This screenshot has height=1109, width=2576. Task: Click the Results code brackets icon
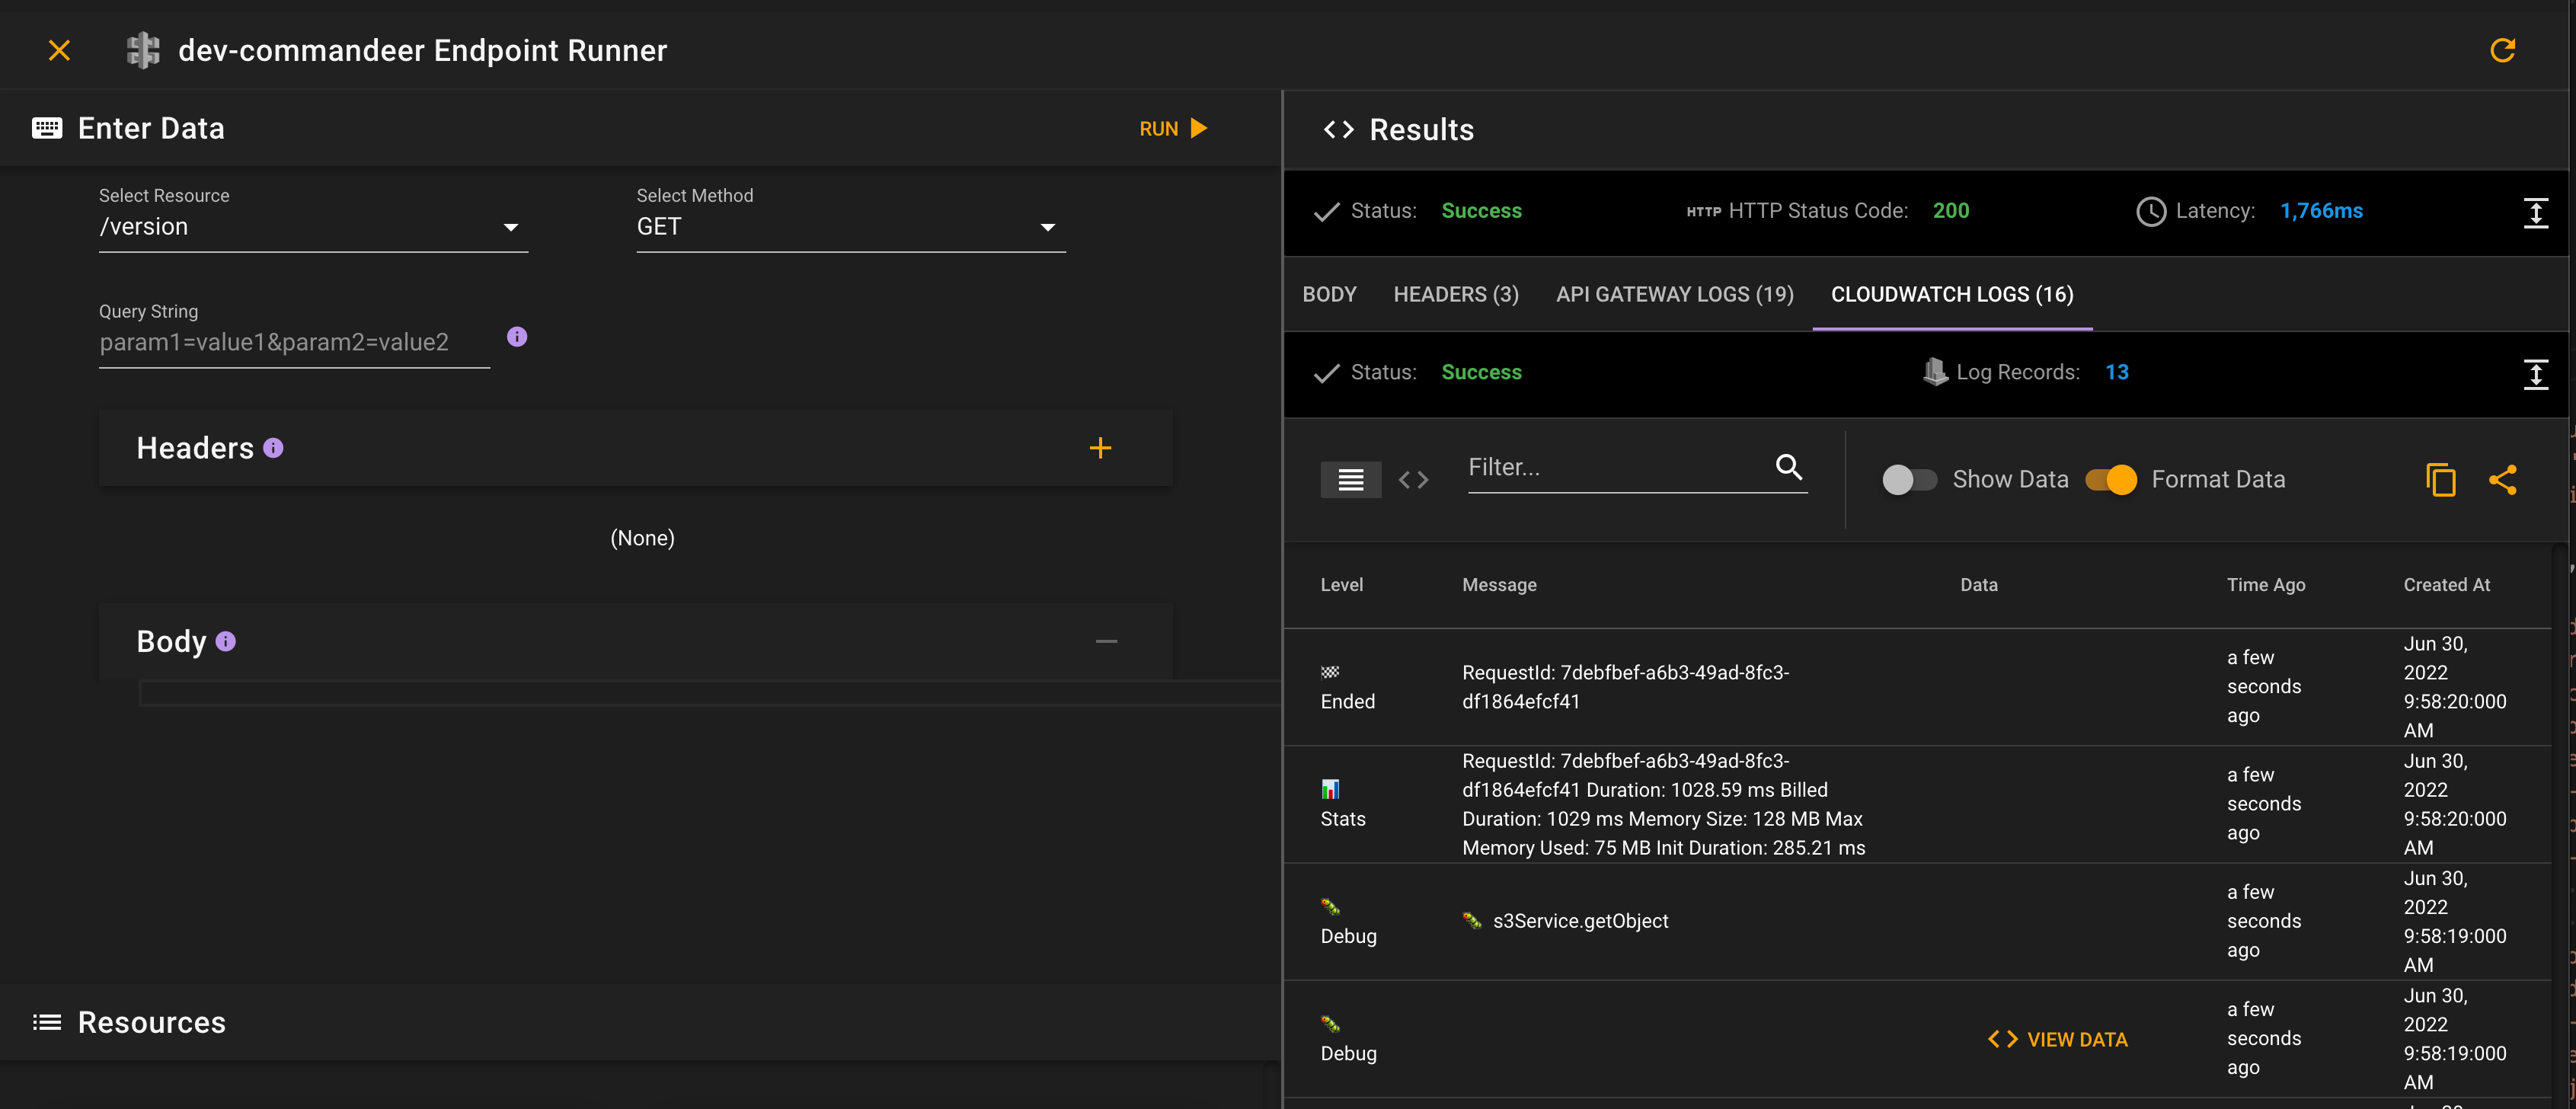click(x=1338, y=130)
